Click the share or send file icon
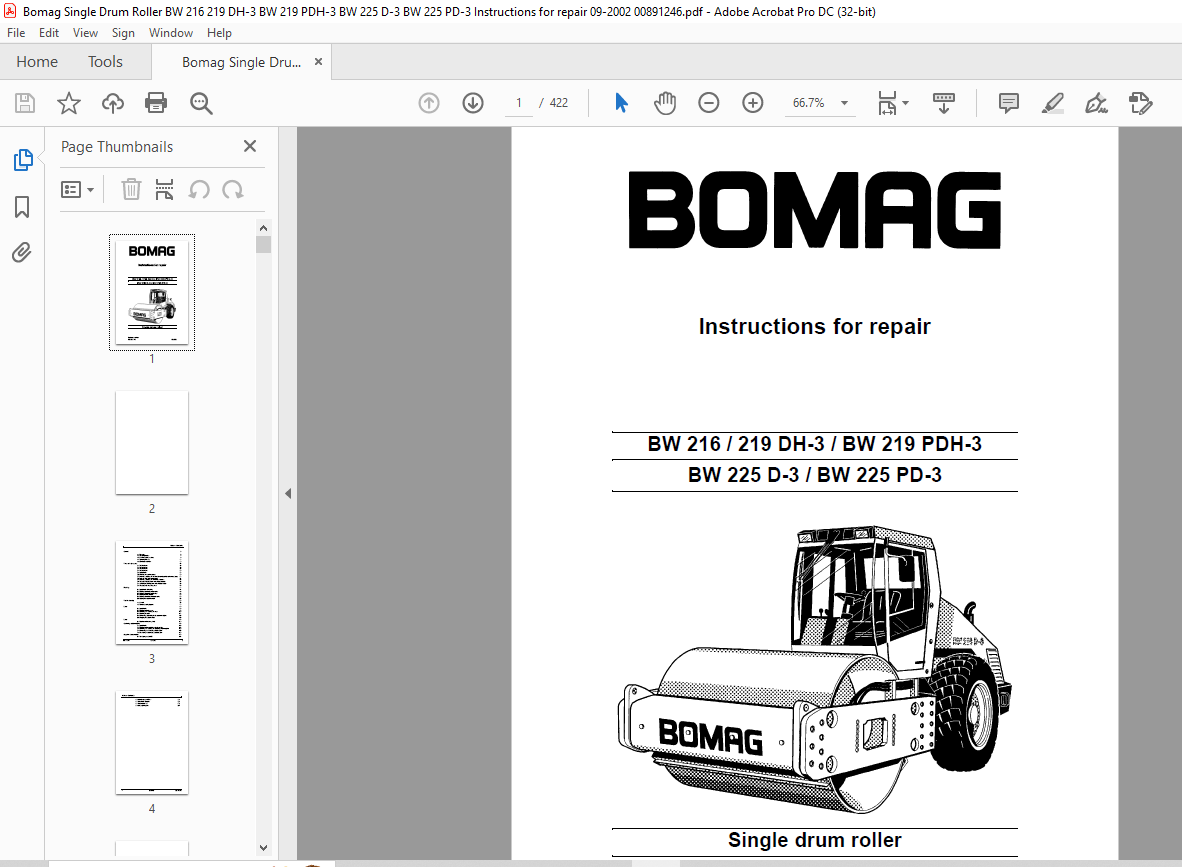1182x867 pixels. pyautogui.click(x=1141, y=103)
